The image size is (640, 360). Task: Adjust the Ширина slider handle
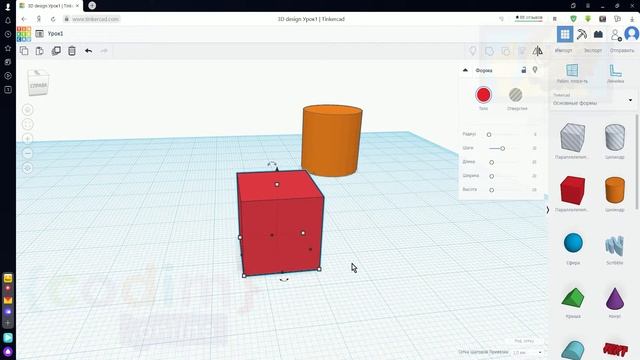pyautogui.click(x=491, y=176)
